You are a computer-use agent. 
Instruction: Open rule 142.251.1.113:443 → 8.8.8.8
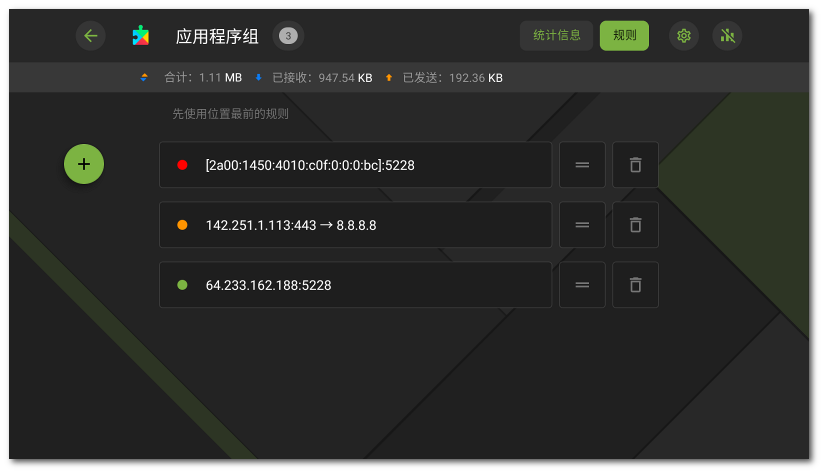(356, 225)
